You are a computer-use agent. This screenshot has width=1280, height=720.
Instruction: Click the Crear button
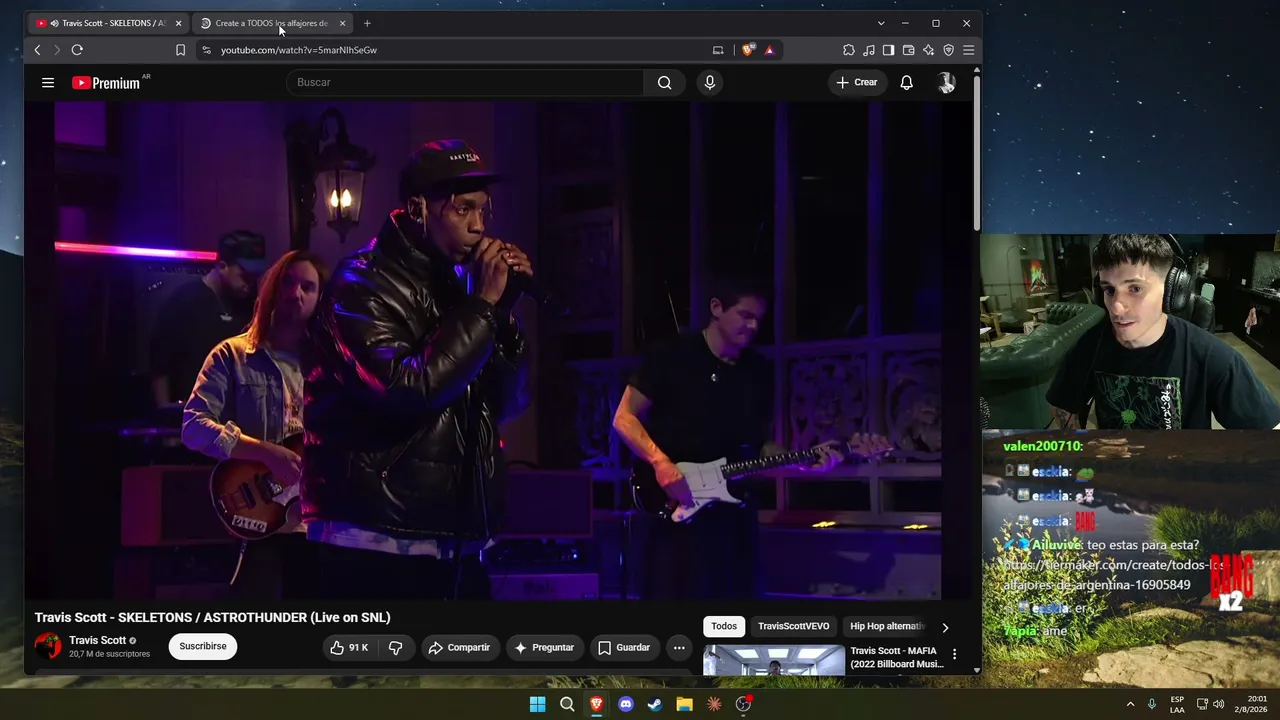(856, 82)
